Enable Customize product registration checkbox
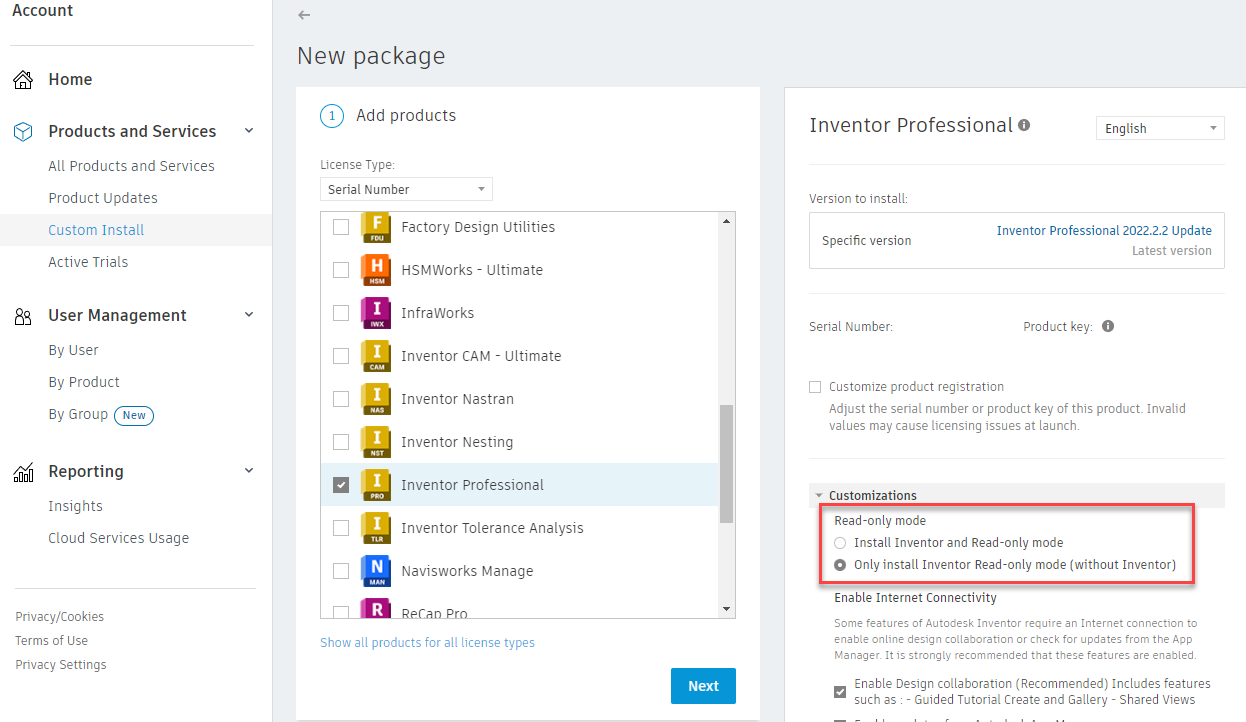Image resolution: width=1246 pixels, height=722 pixels. coord(815,387)
